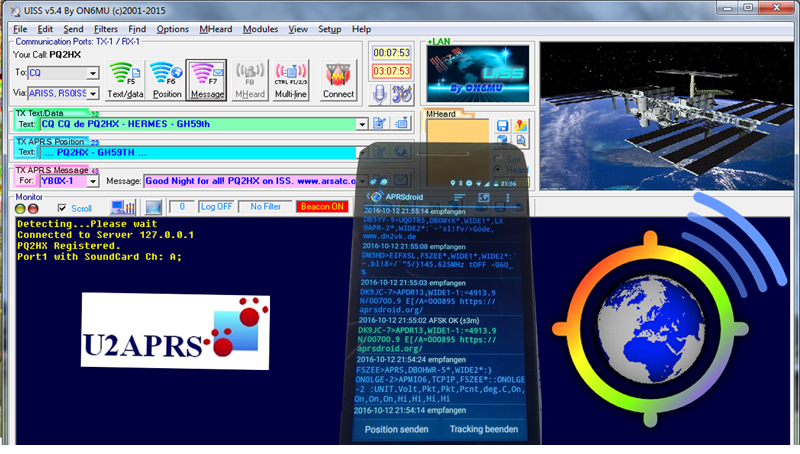Open the Filters menu
Viewport: 800px width, 454px height.
106,29
